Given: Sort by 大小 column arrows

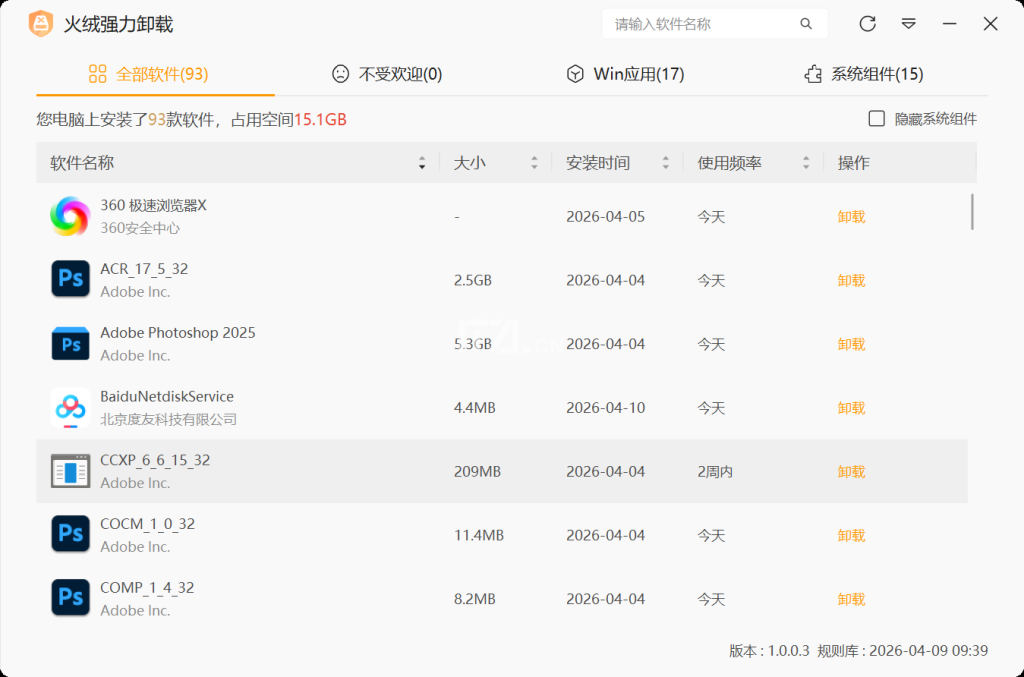Looking at the screenshot, I should (x=534, y=163).
